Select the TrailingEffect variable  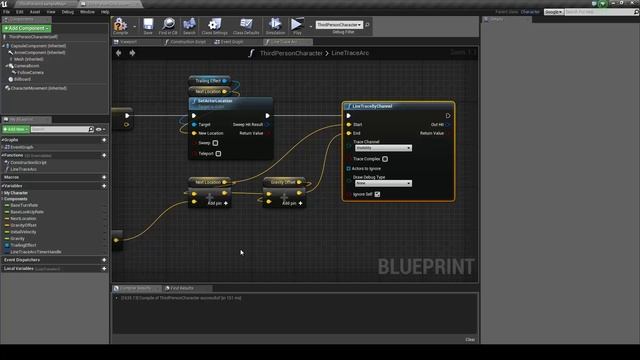pyautogui.click(x=23, y=245)
